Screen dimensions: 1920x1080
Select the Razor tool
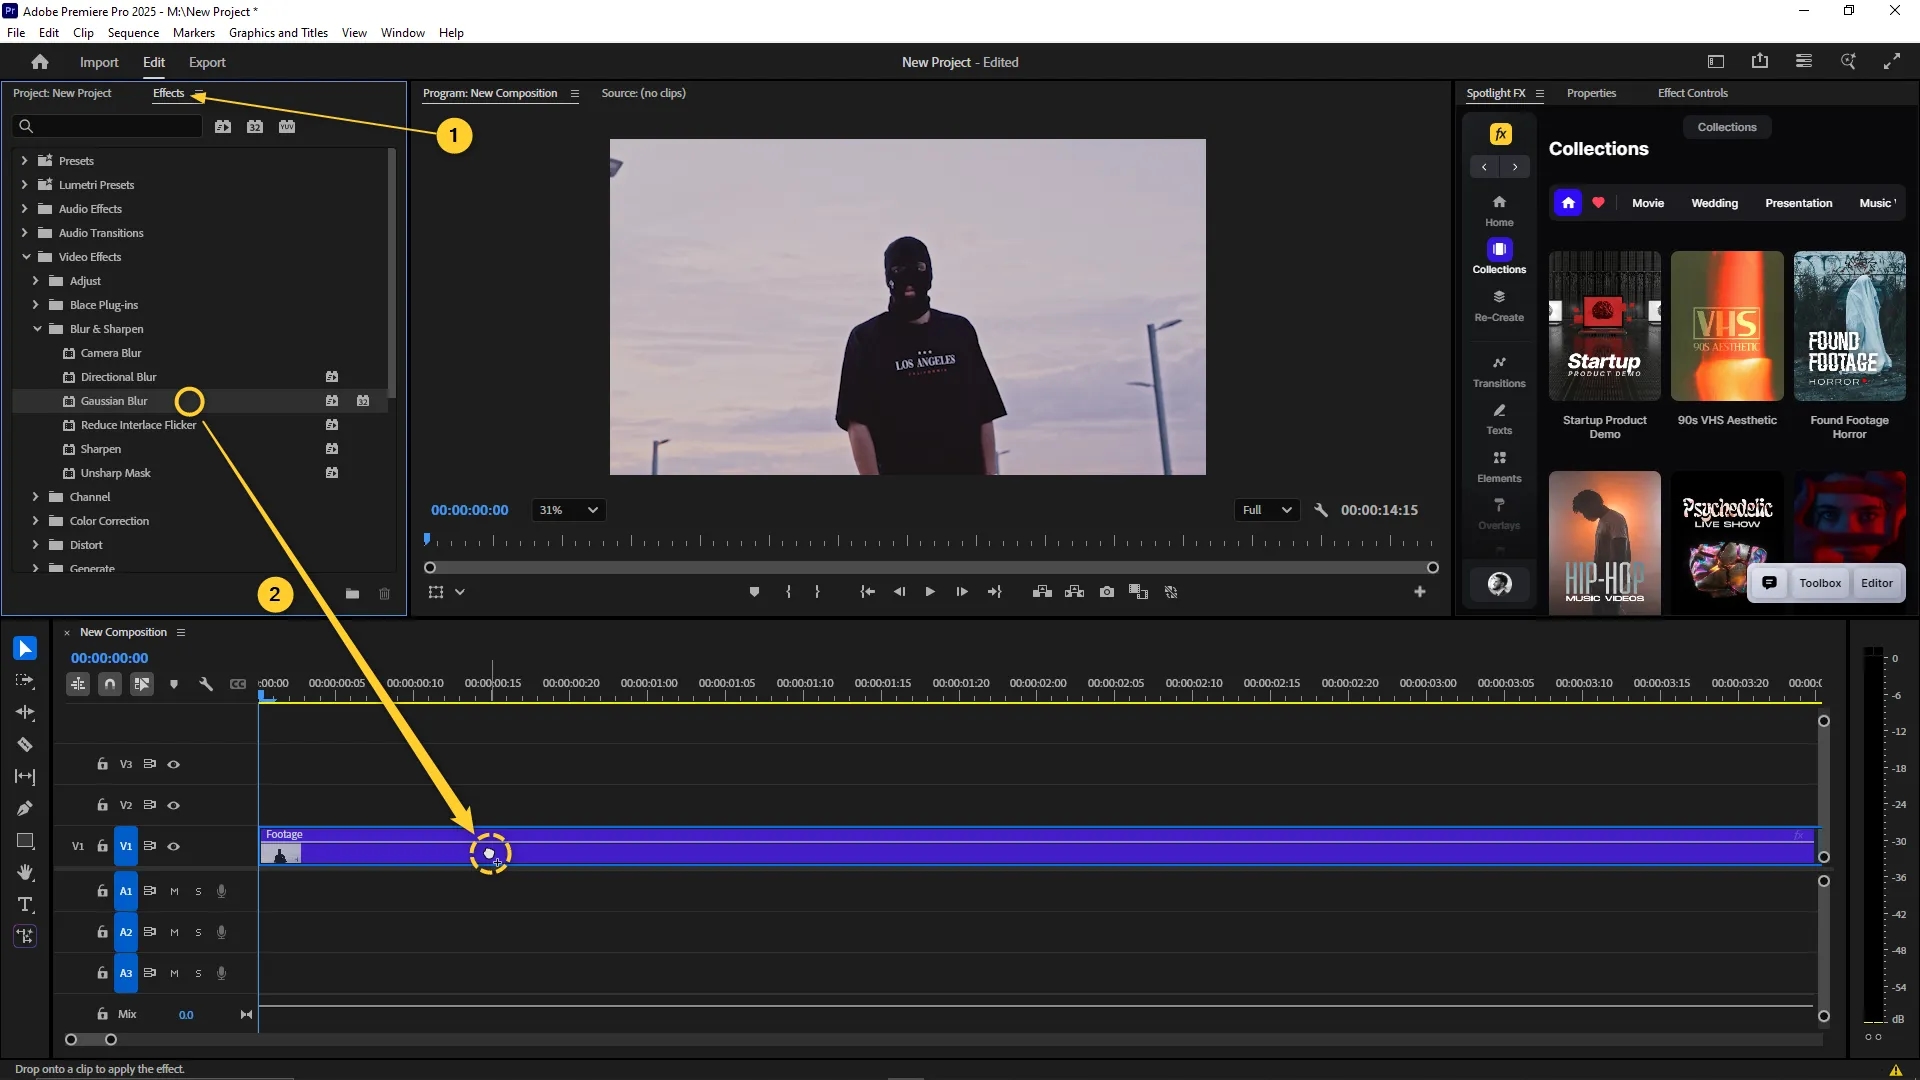pyautogui.click(x=25, y=745)
